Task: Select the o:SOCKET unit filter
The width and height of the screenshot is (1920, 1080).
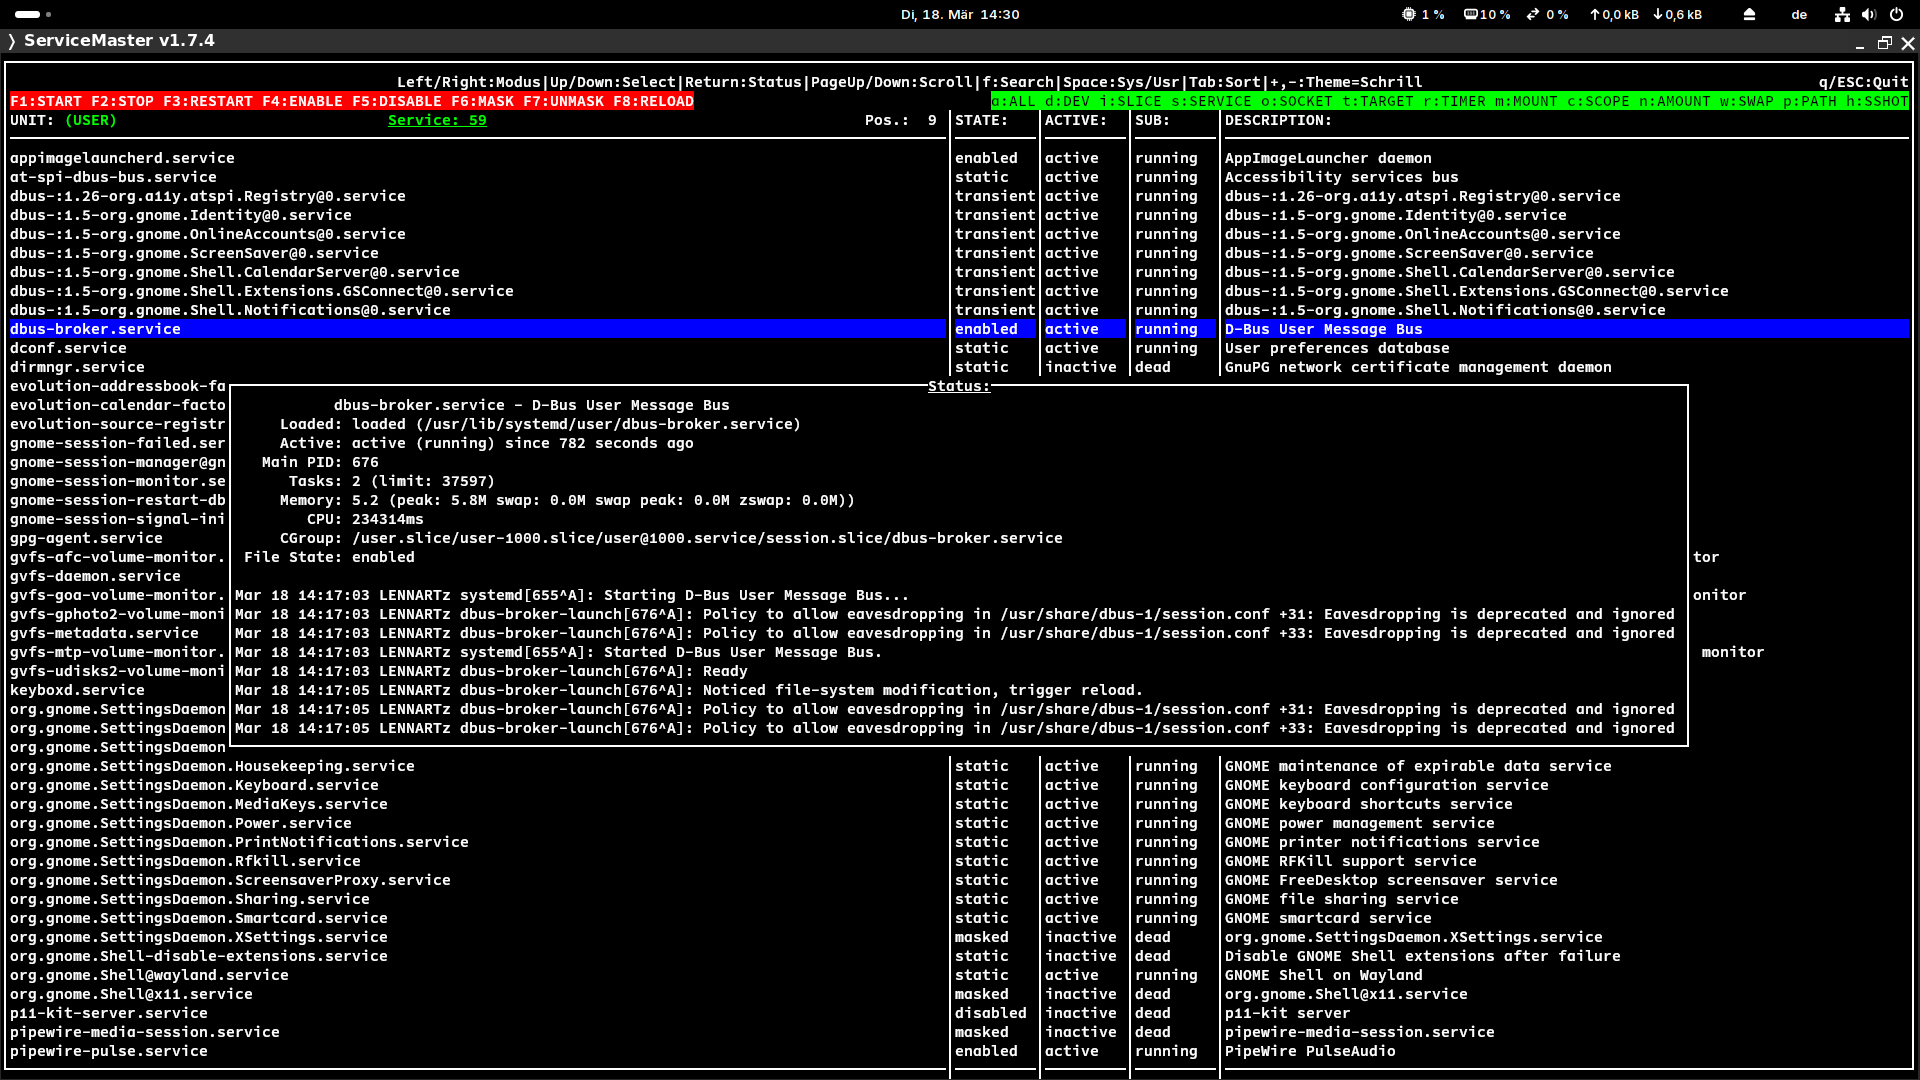Action: [x=1297, y=101]
